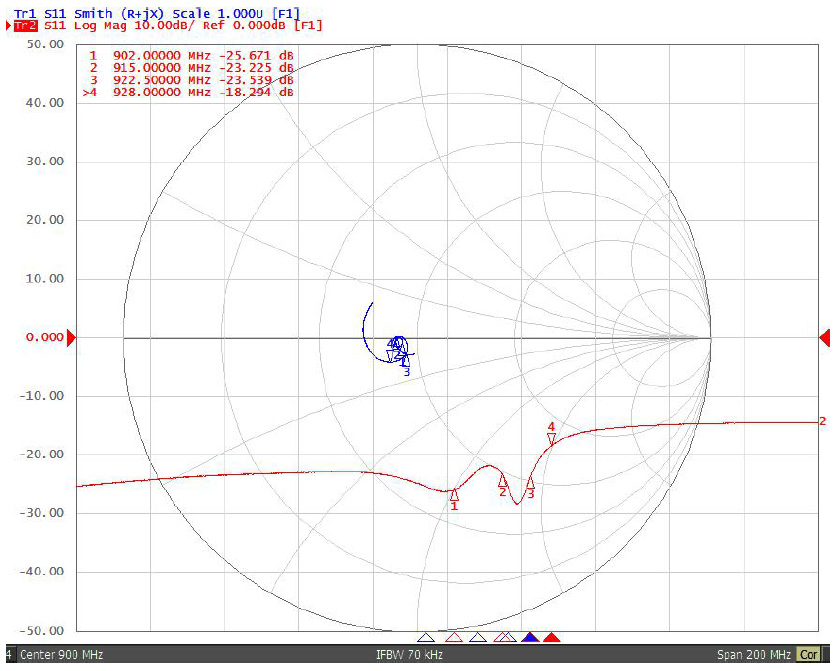Select marker 1 on the red Log Mag trace
The width and height of the screenshot is (835, 671).
click(454, 494)
